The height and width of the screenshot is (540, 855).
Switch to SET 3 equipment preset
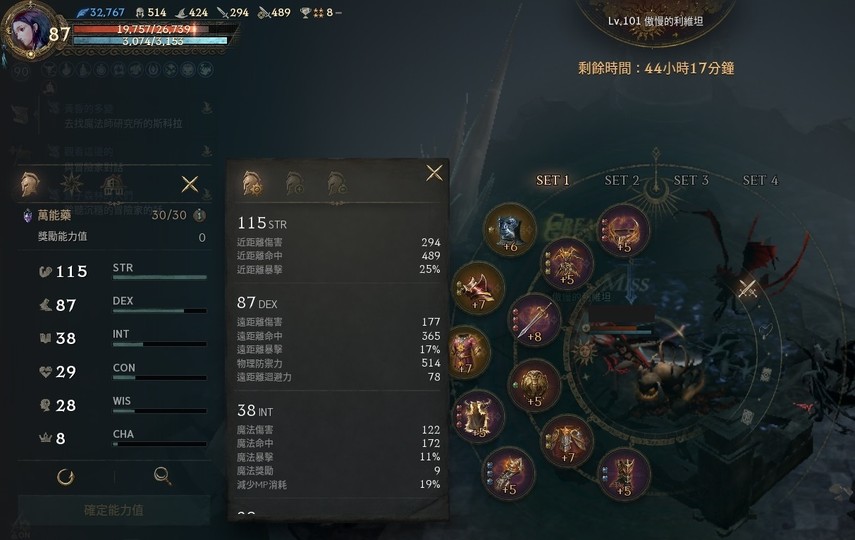point(691,180)
